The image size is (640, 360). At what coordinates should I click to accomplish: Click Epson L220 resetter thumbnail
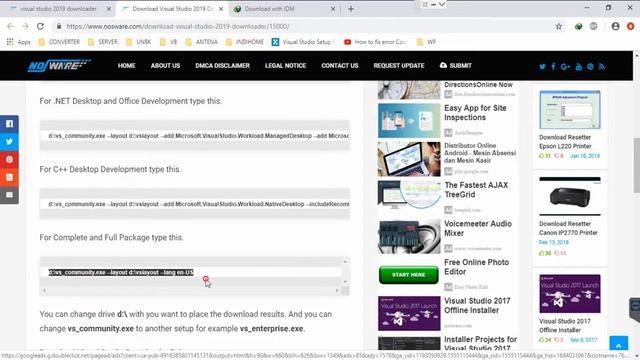(x=570, y=110)
